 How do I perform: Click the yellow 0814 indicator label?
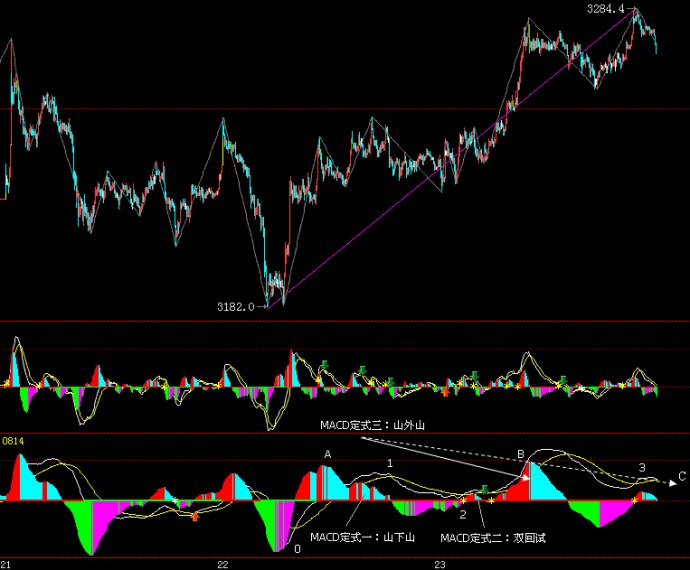point(13,441)
